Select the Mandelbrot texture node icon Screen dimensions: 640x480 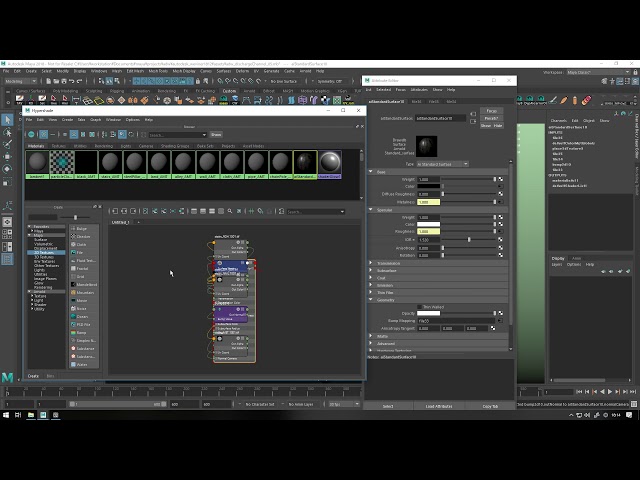pos(72,284)
